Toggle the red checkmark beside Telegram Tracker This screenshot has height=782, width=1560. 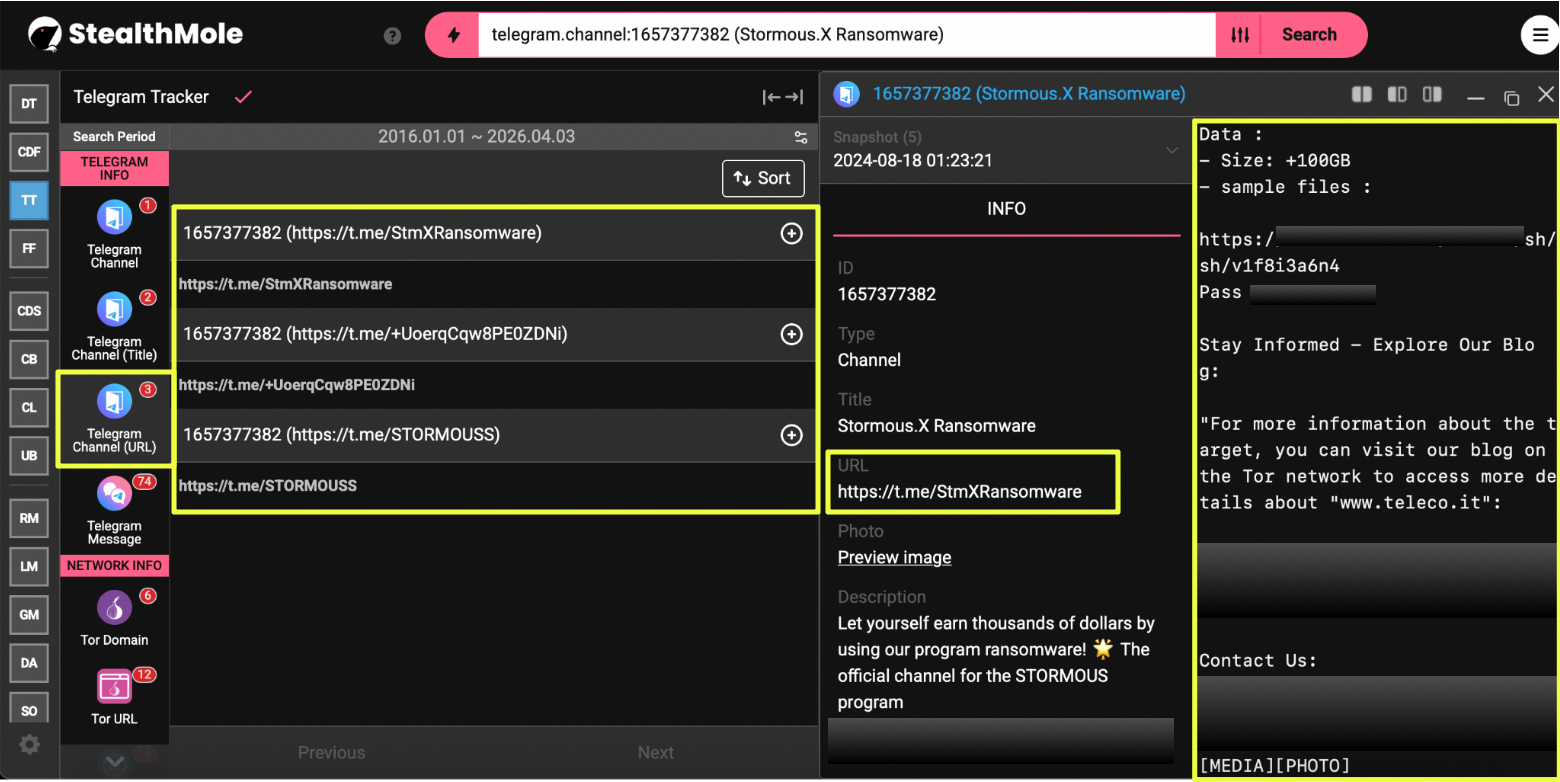click(243, 97)
